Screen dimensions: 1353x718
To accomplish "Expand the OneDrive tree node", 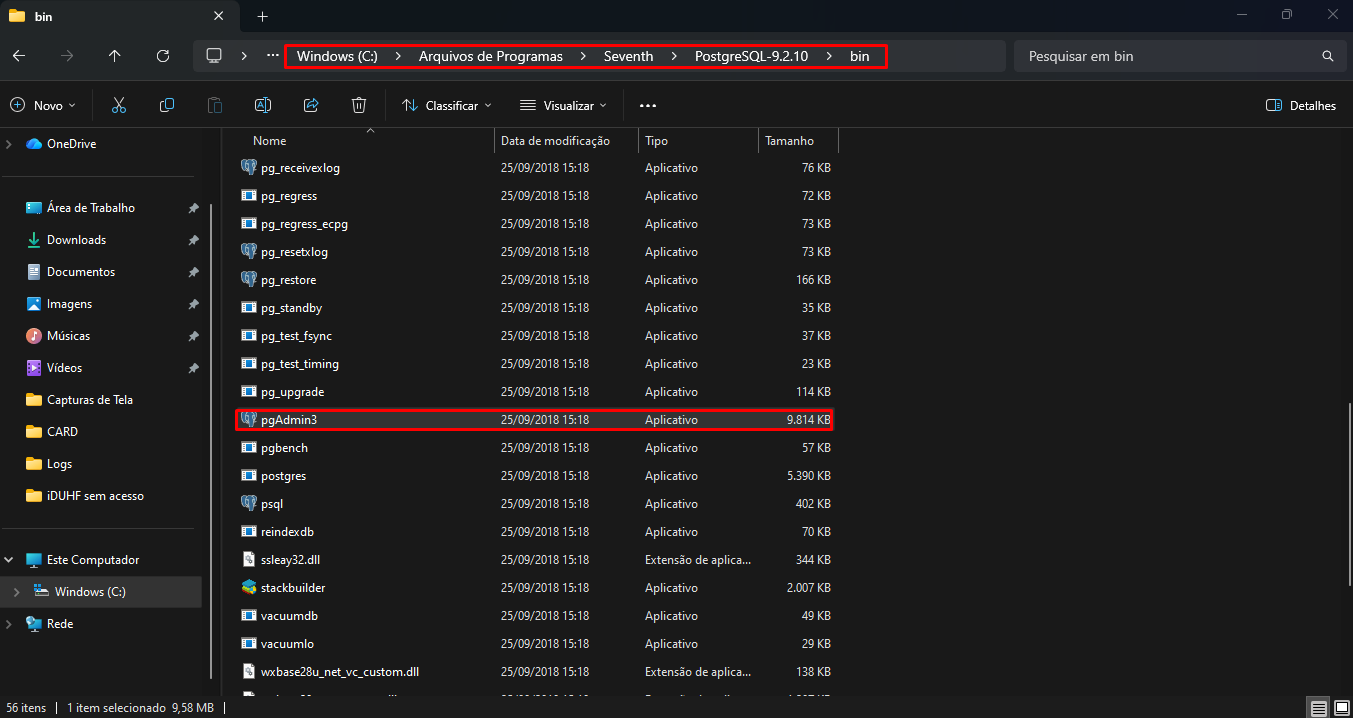I will (x=9, y=144).
